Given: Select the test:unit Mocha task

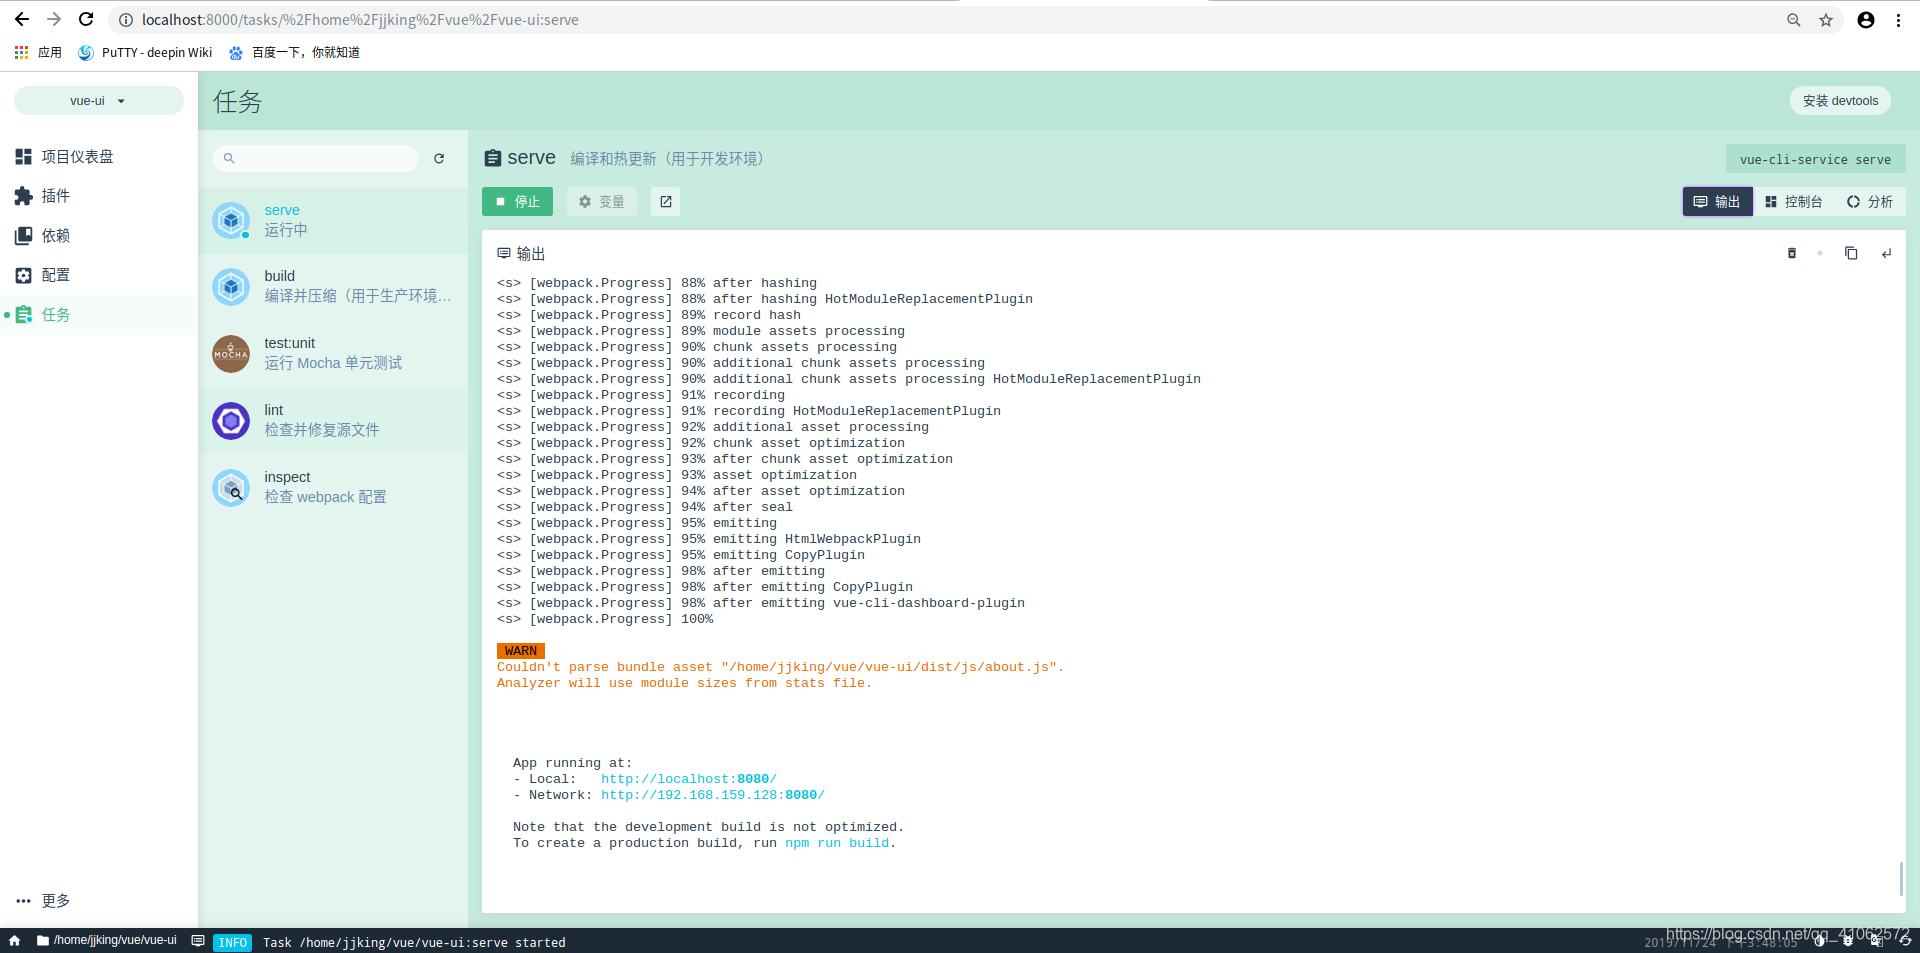Looking at the screenshot, I should pyautogui.click(x=333, y=354).
